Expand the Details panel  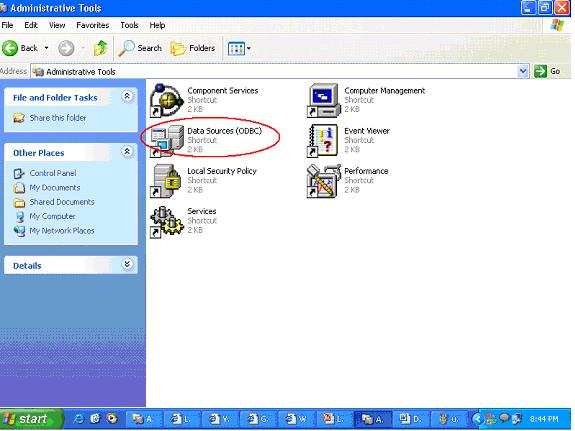point(127,264)
